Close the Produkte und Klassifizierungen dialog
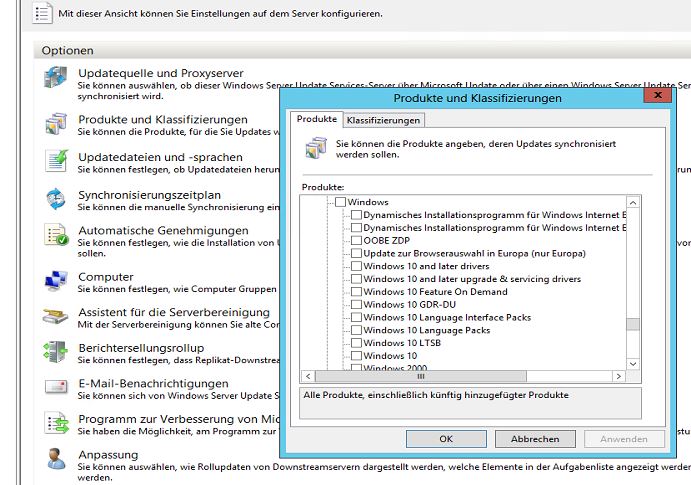 point(658,95)
